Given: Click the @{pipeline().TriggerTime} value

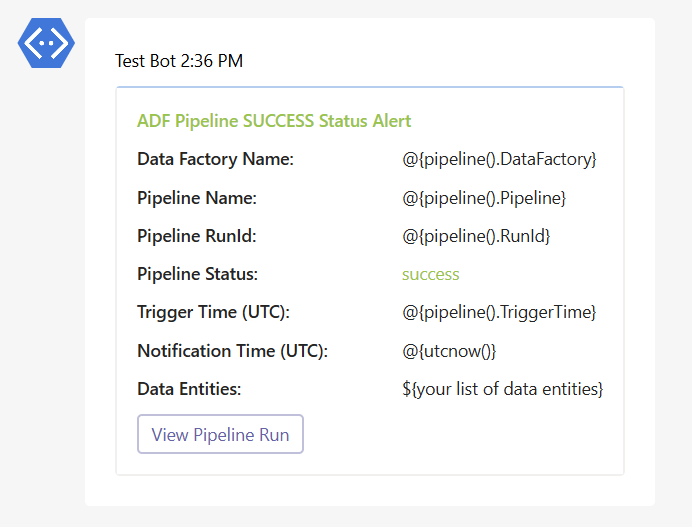Looking at the screenshot, I should [499, 312].
